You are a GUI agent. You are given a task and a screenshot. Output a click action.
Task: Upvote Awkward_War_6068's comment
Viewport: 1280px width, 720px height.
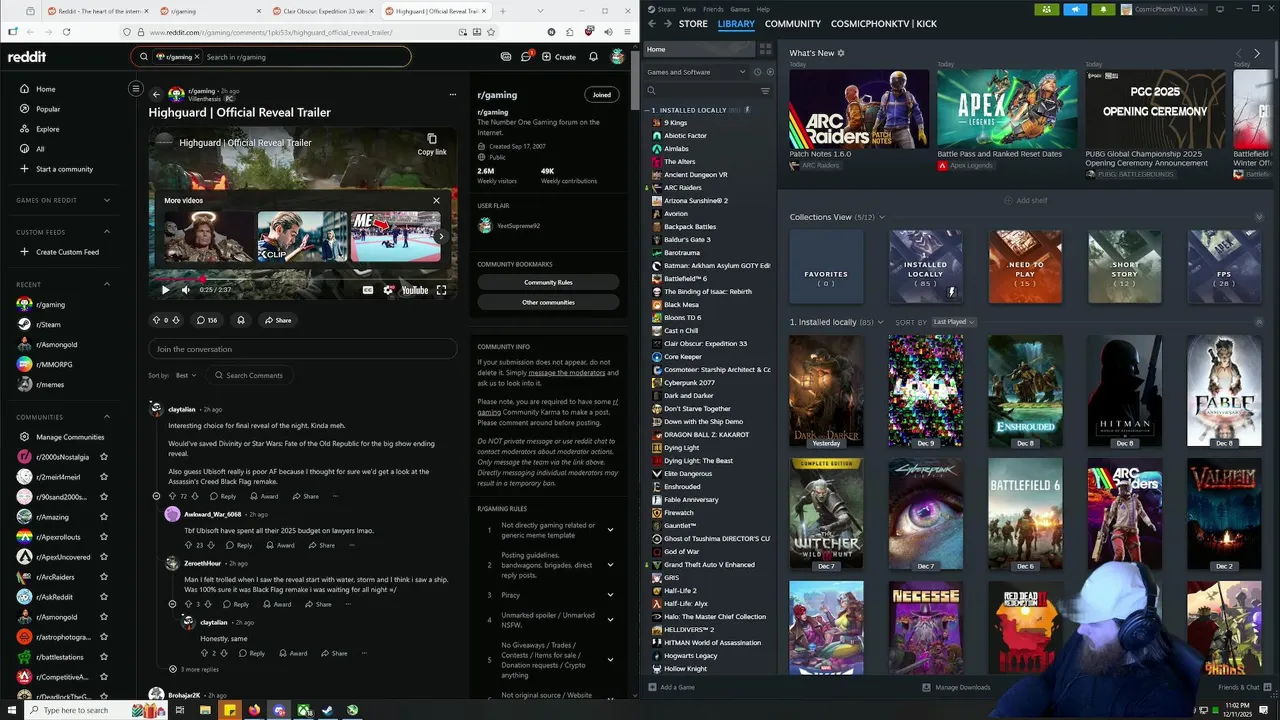pos(188,545)
